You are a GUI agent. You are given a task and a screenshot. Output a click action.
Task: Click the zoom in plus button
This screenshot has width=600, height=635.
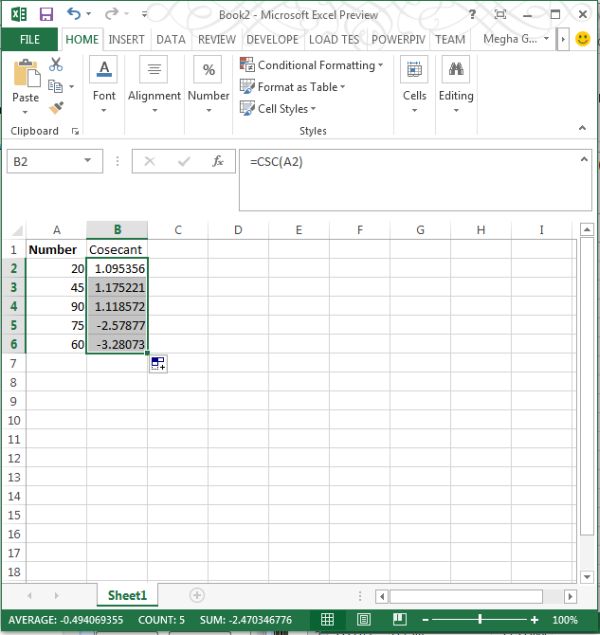pyautogui.click(x=534, y=620)
